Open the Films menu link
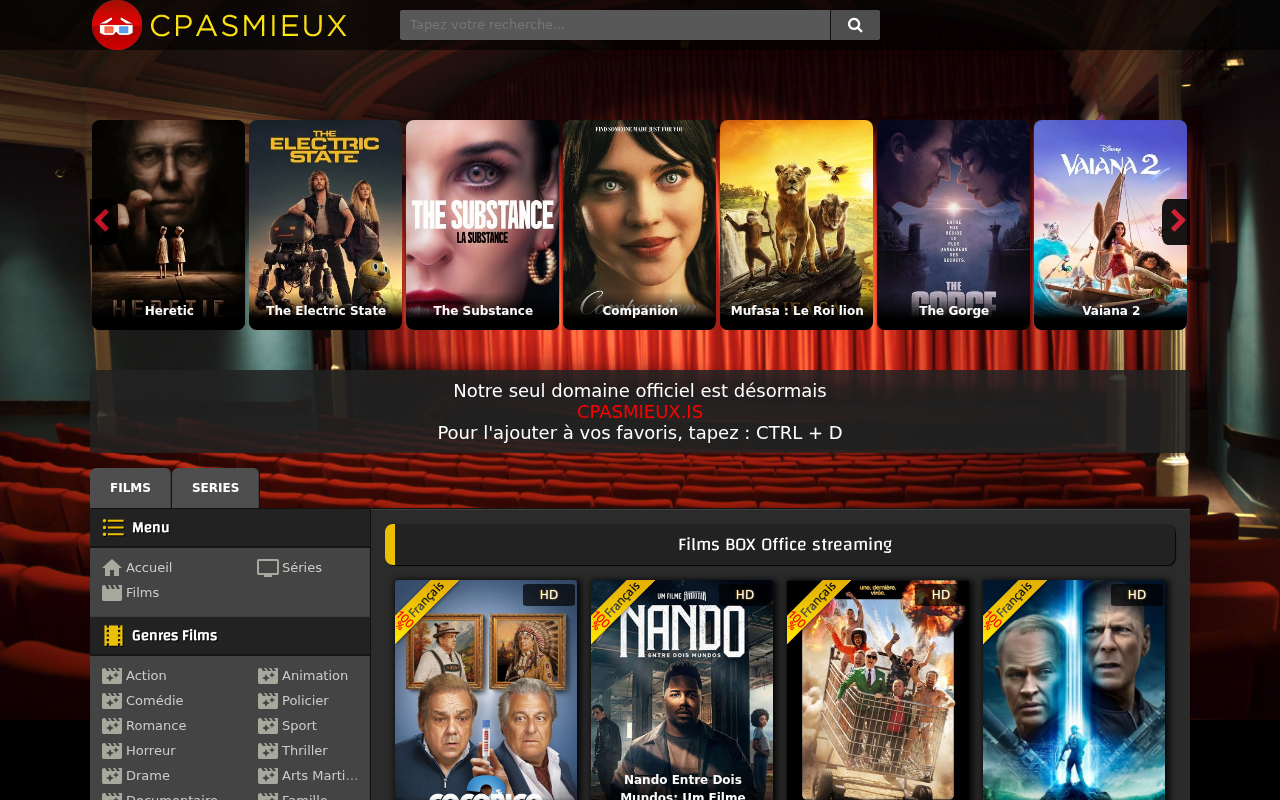 143,593
